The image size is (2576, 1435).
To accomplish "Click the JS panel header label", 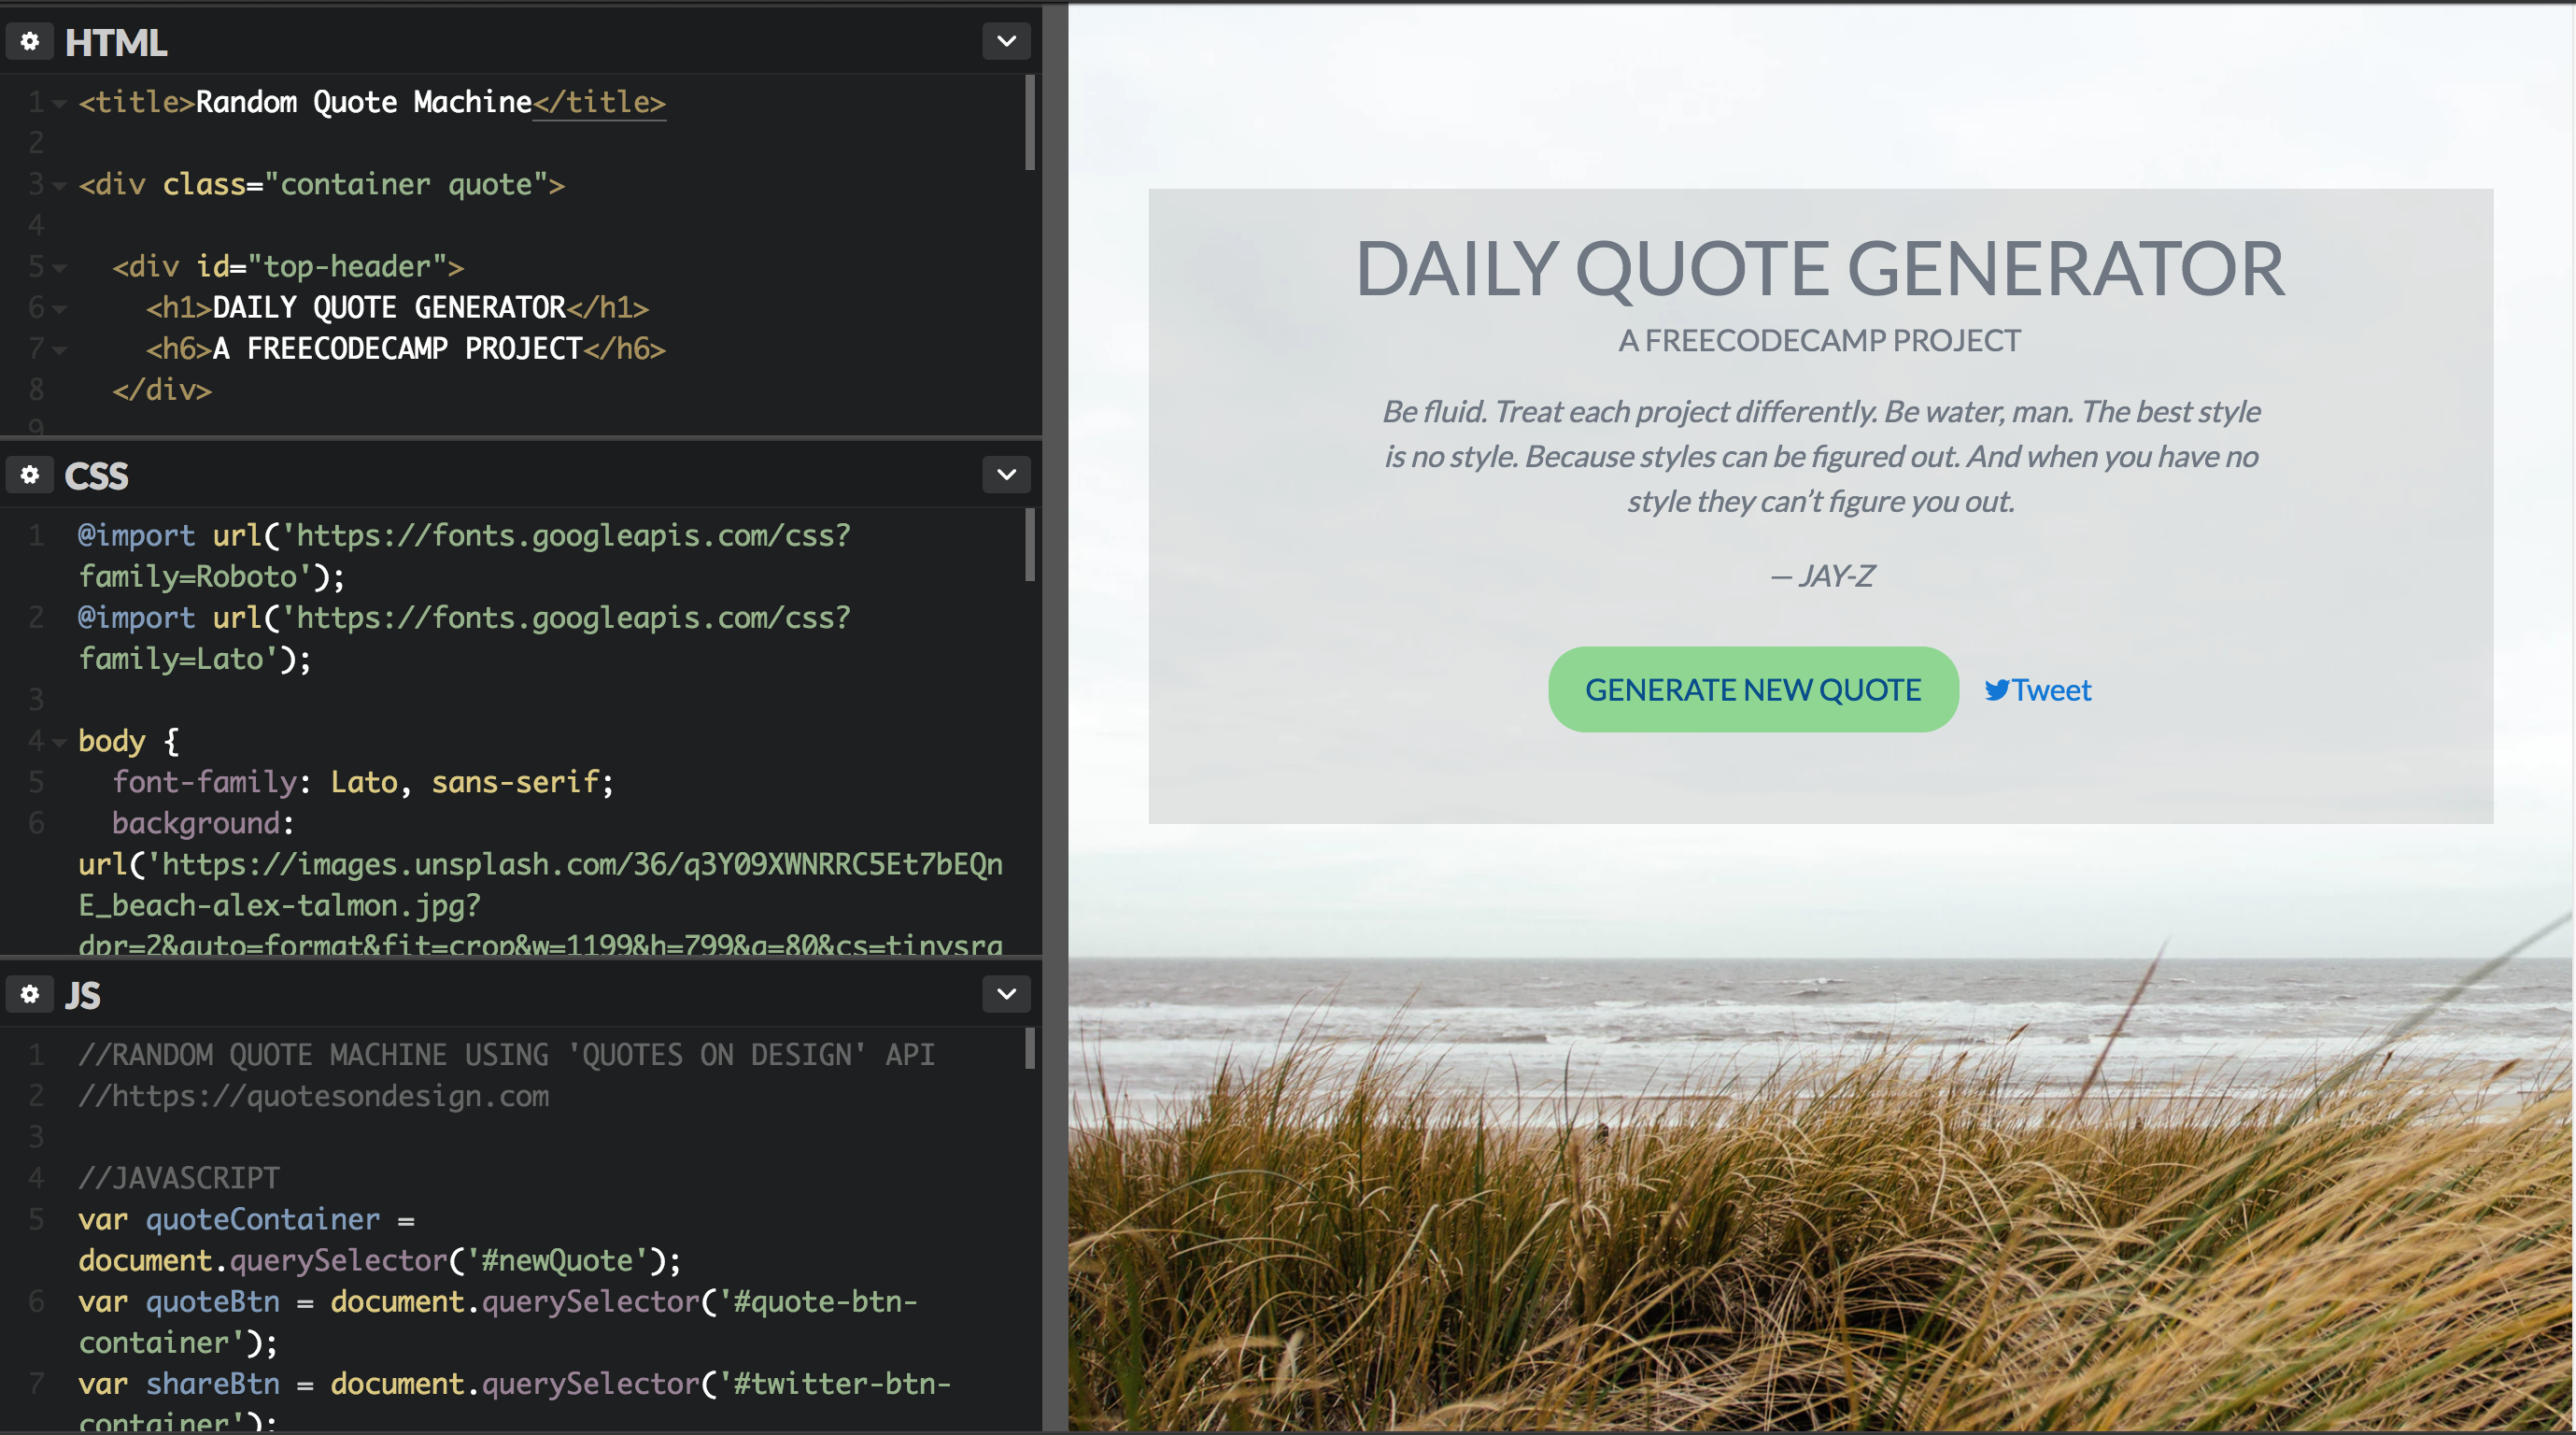I will (81, 994).
